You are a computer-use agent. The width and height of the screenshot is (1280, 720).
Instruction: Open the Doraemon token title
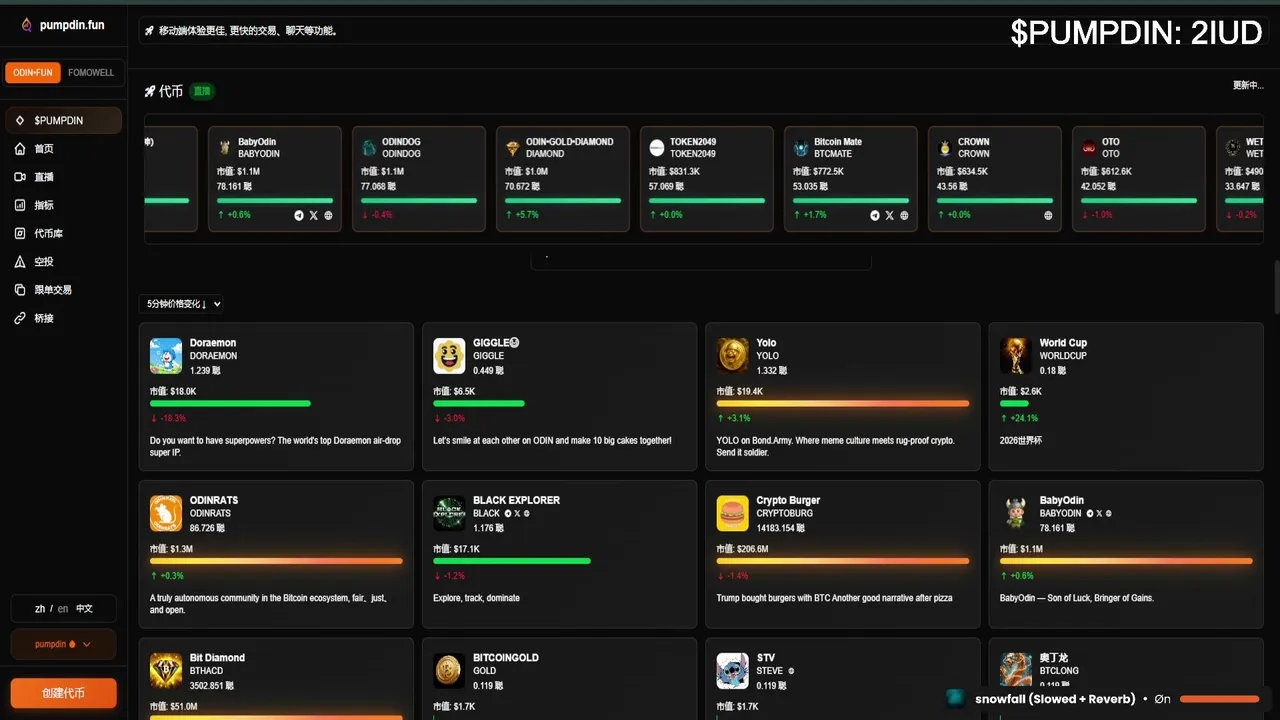(213, 343)
